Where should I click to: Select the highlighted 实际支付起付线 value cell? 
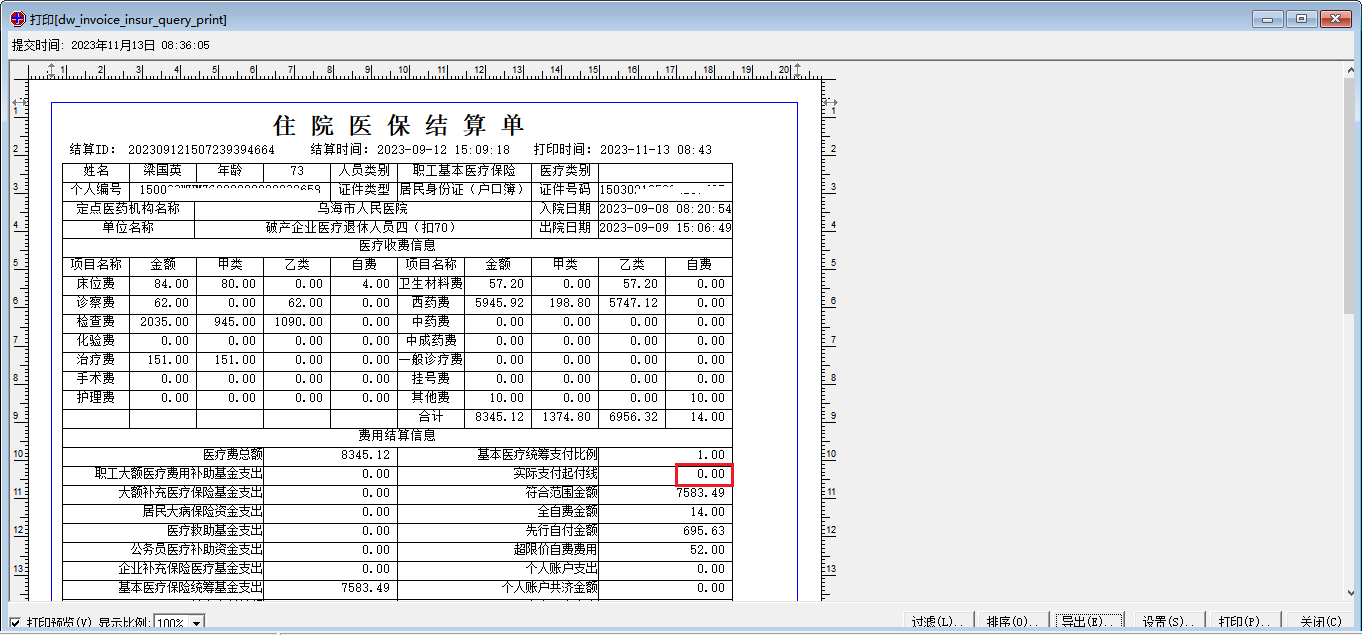[x=704, y=474]
